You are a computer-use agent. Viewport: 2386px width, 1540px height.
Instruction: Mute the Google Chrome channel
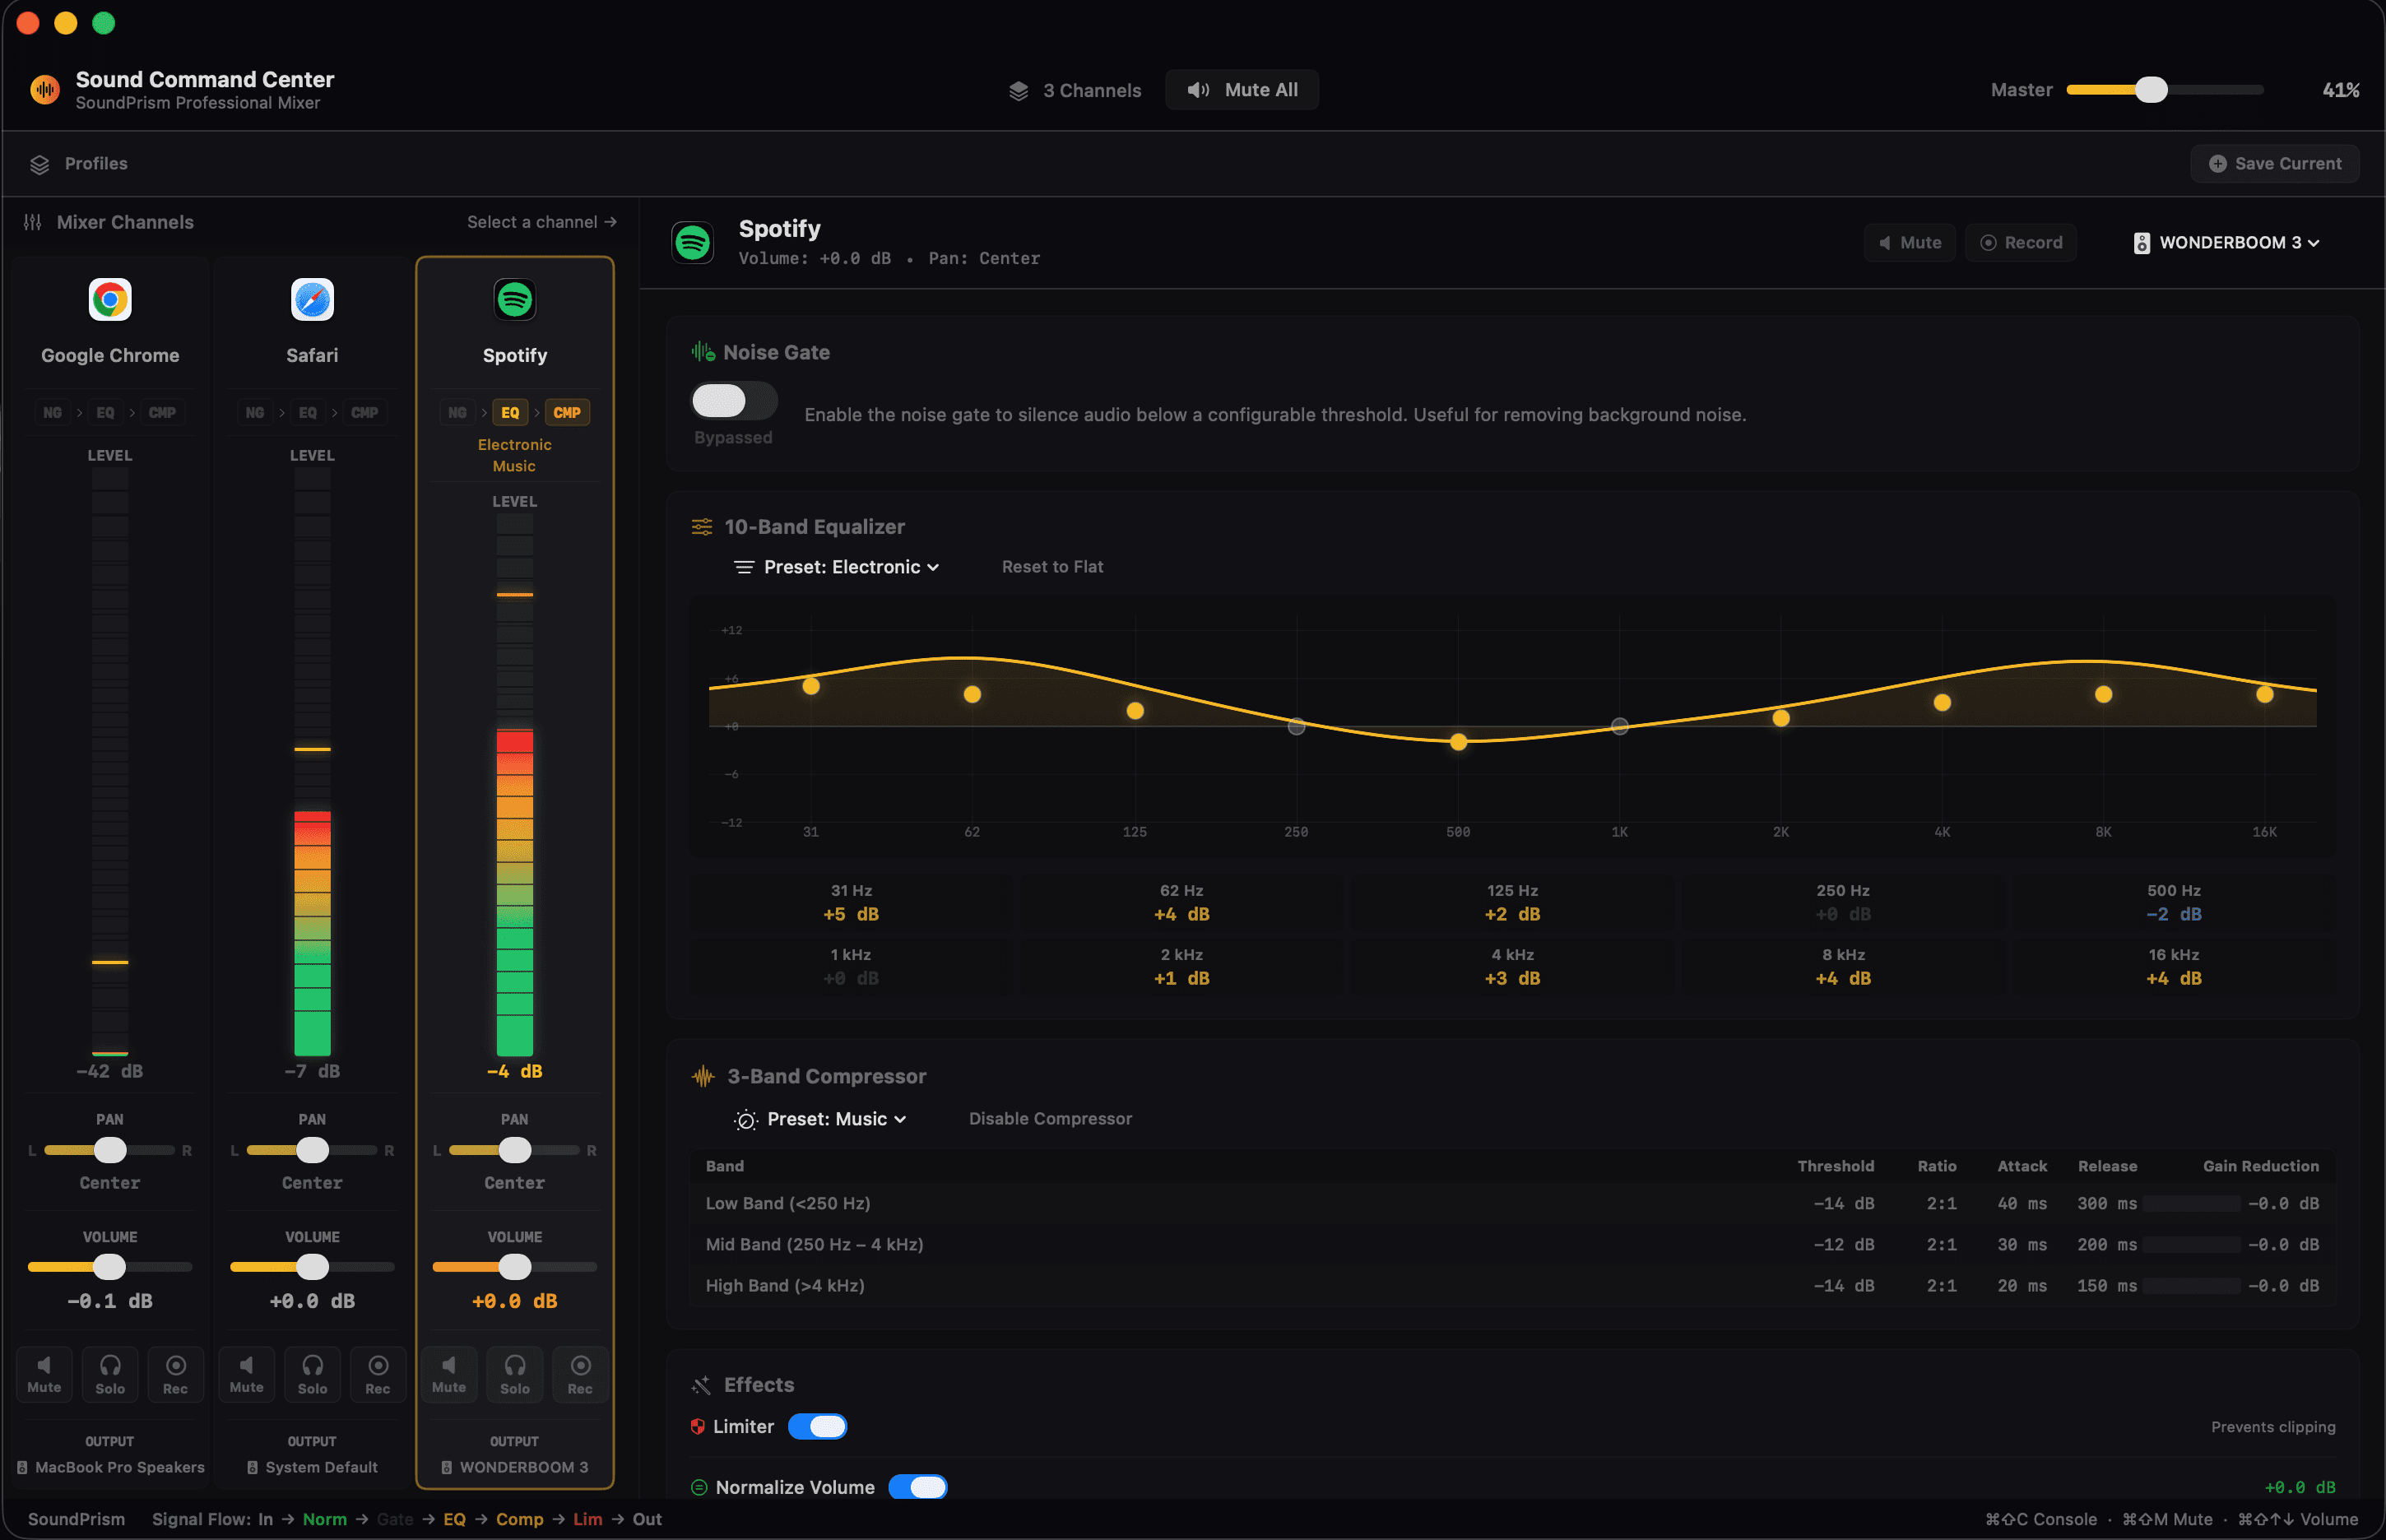coord(44,1373)
